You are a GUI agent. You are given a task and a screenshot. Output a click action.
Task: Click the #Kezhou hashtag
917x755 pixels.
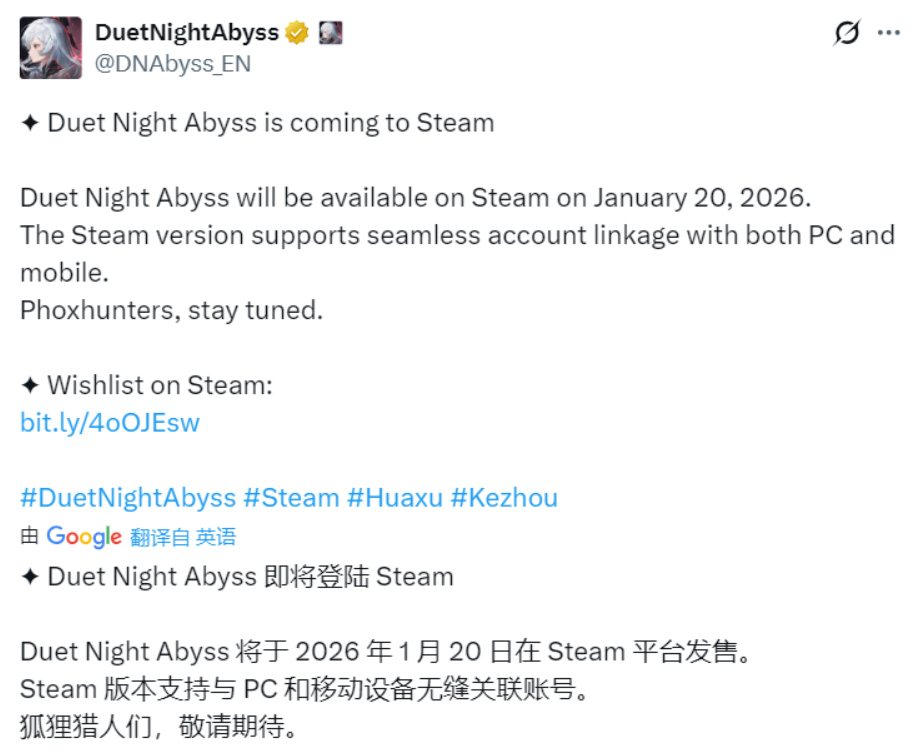pos(504,498)
